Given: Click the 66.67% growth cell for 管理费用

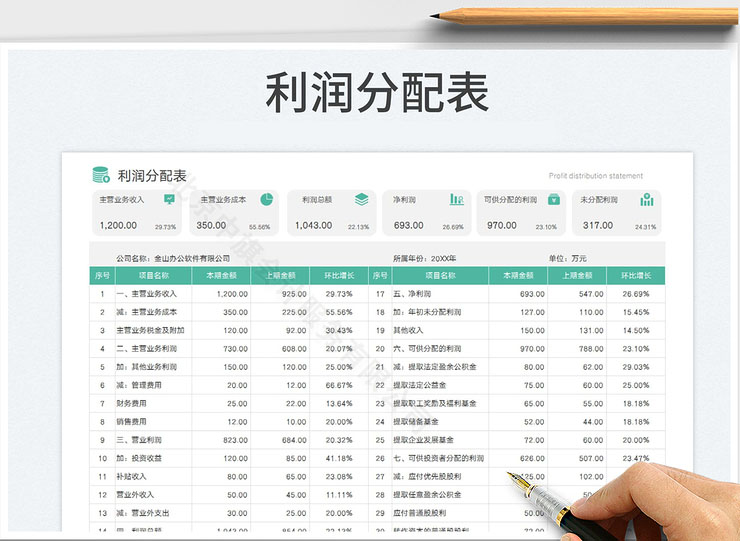Looking at the screenshot, I should [339, 385].
